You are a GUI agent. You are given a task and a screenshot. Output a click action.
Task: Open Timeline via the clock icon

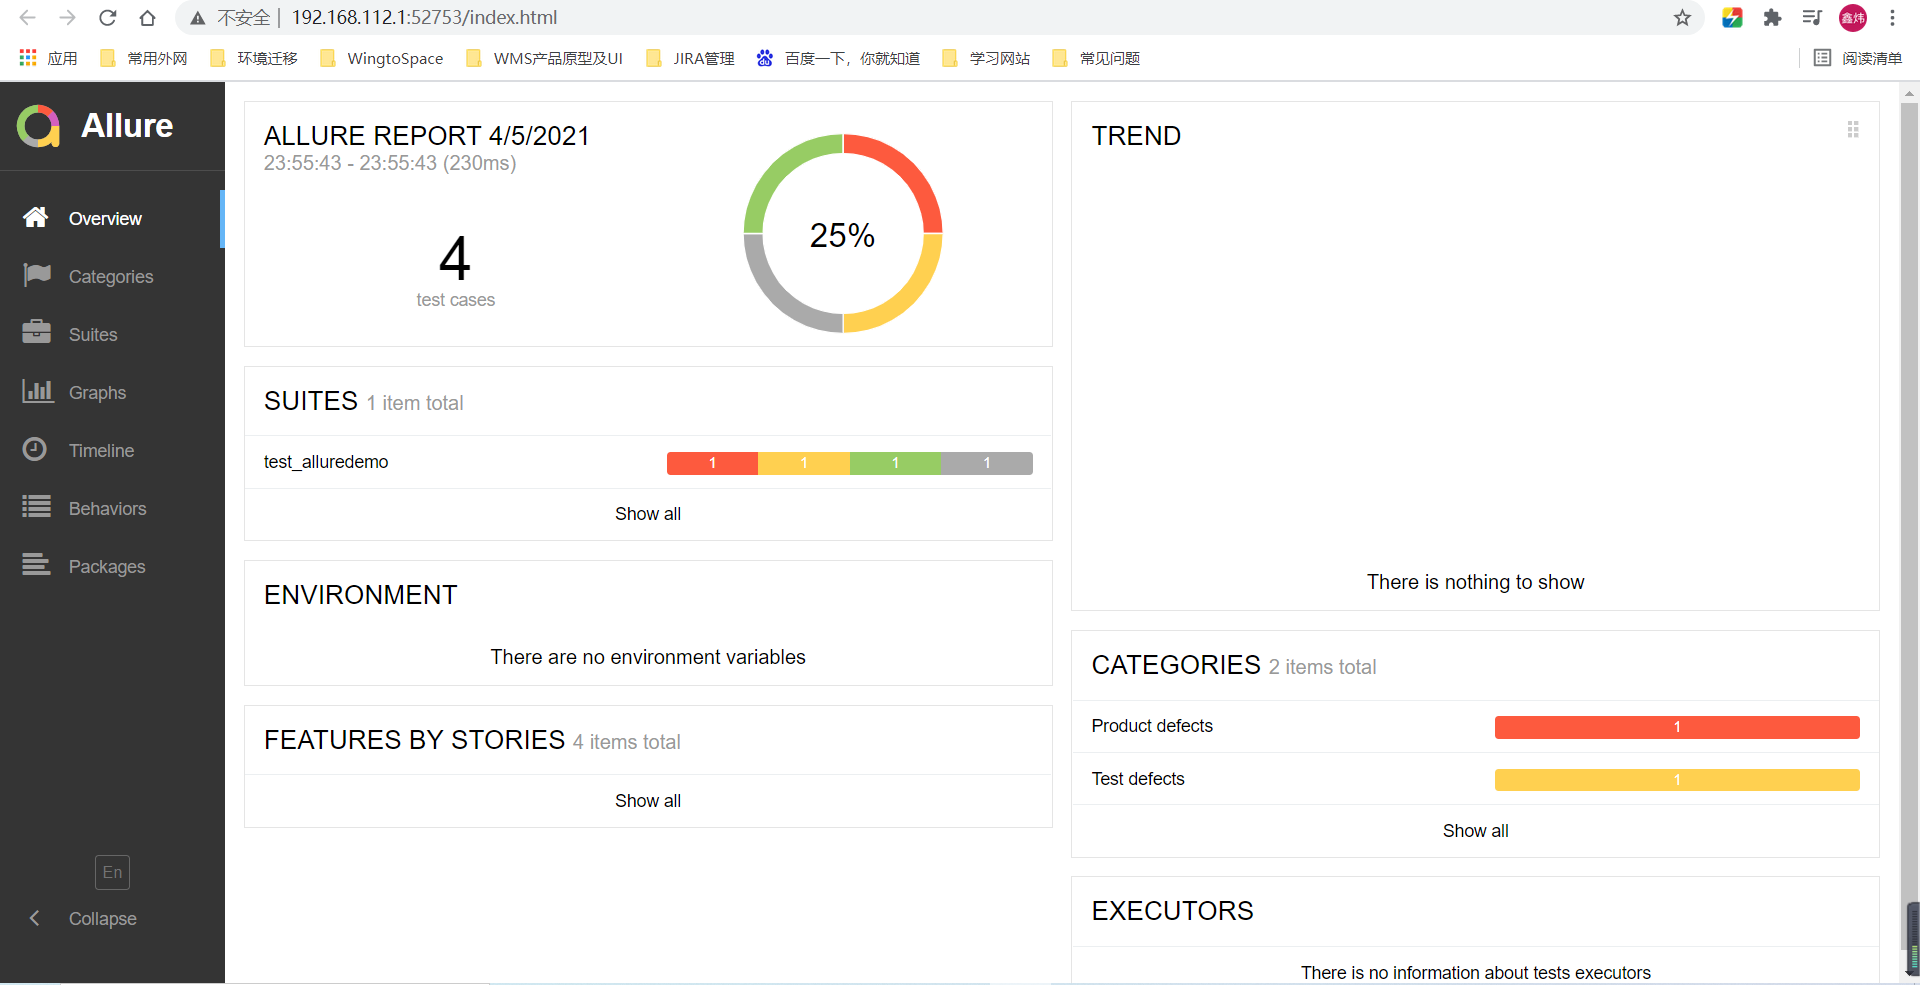pyautogui.click(x=36, y=449)
